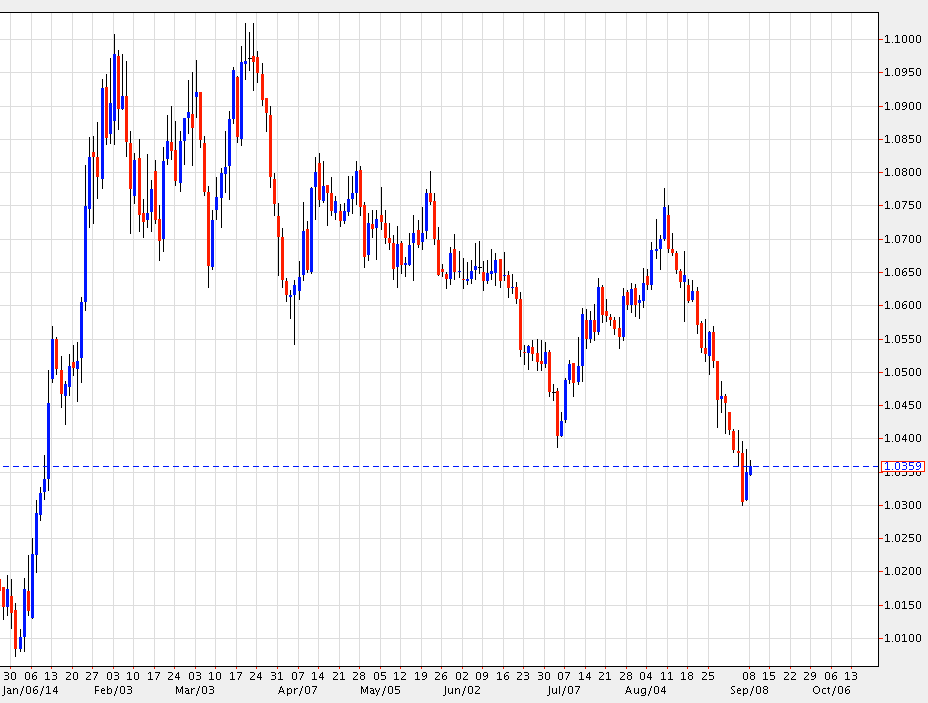Click the 1.0950 price axis label
This screenshot has width=928, height=703.
903,72
